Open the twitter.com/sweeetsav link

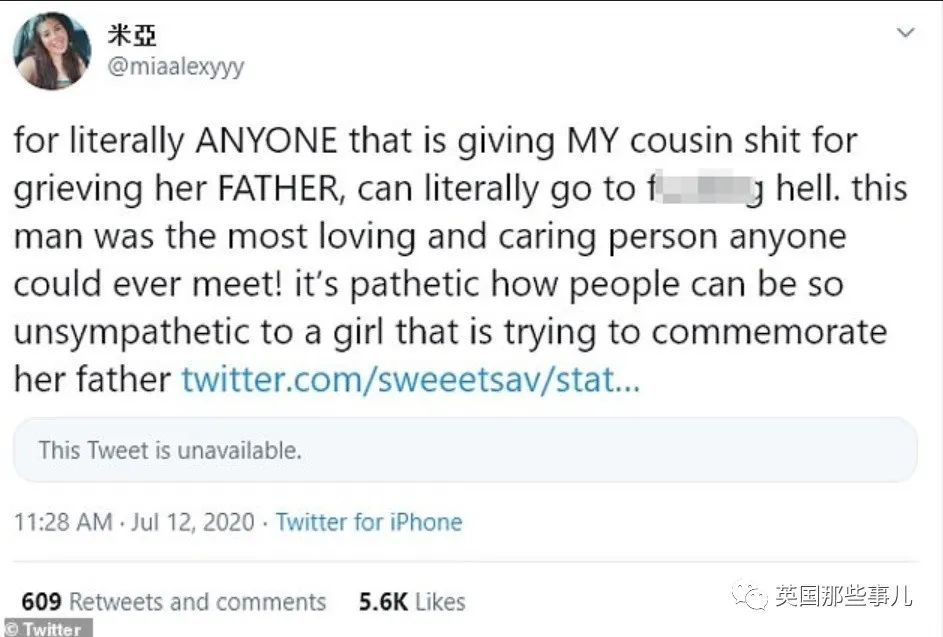[409, 380]
